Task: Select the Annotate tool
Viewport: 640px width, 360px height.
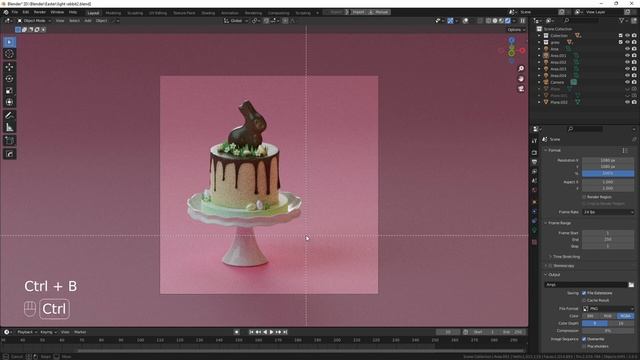Action: click(9, 116)
